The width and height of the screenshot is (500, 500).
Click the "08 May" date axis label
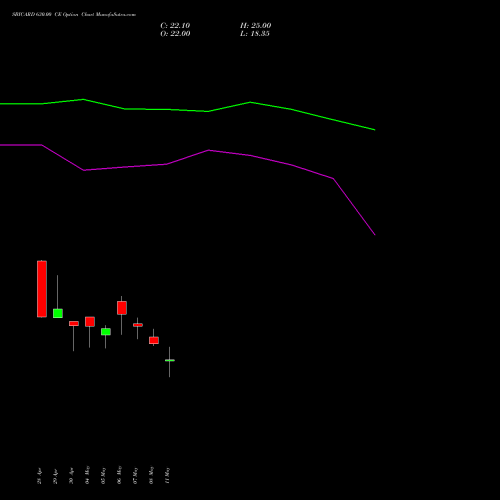click(x=151, y=475)
